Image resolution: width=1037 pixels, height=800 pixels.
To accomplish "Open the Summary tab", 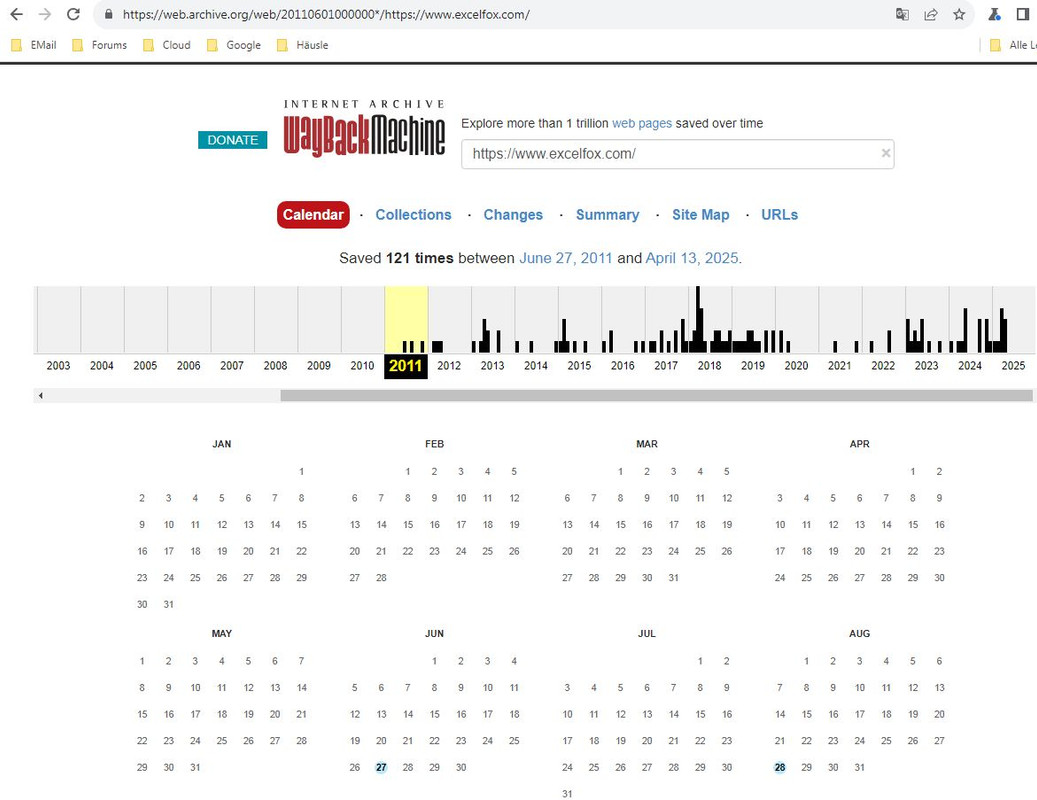I will coord(607,215).
